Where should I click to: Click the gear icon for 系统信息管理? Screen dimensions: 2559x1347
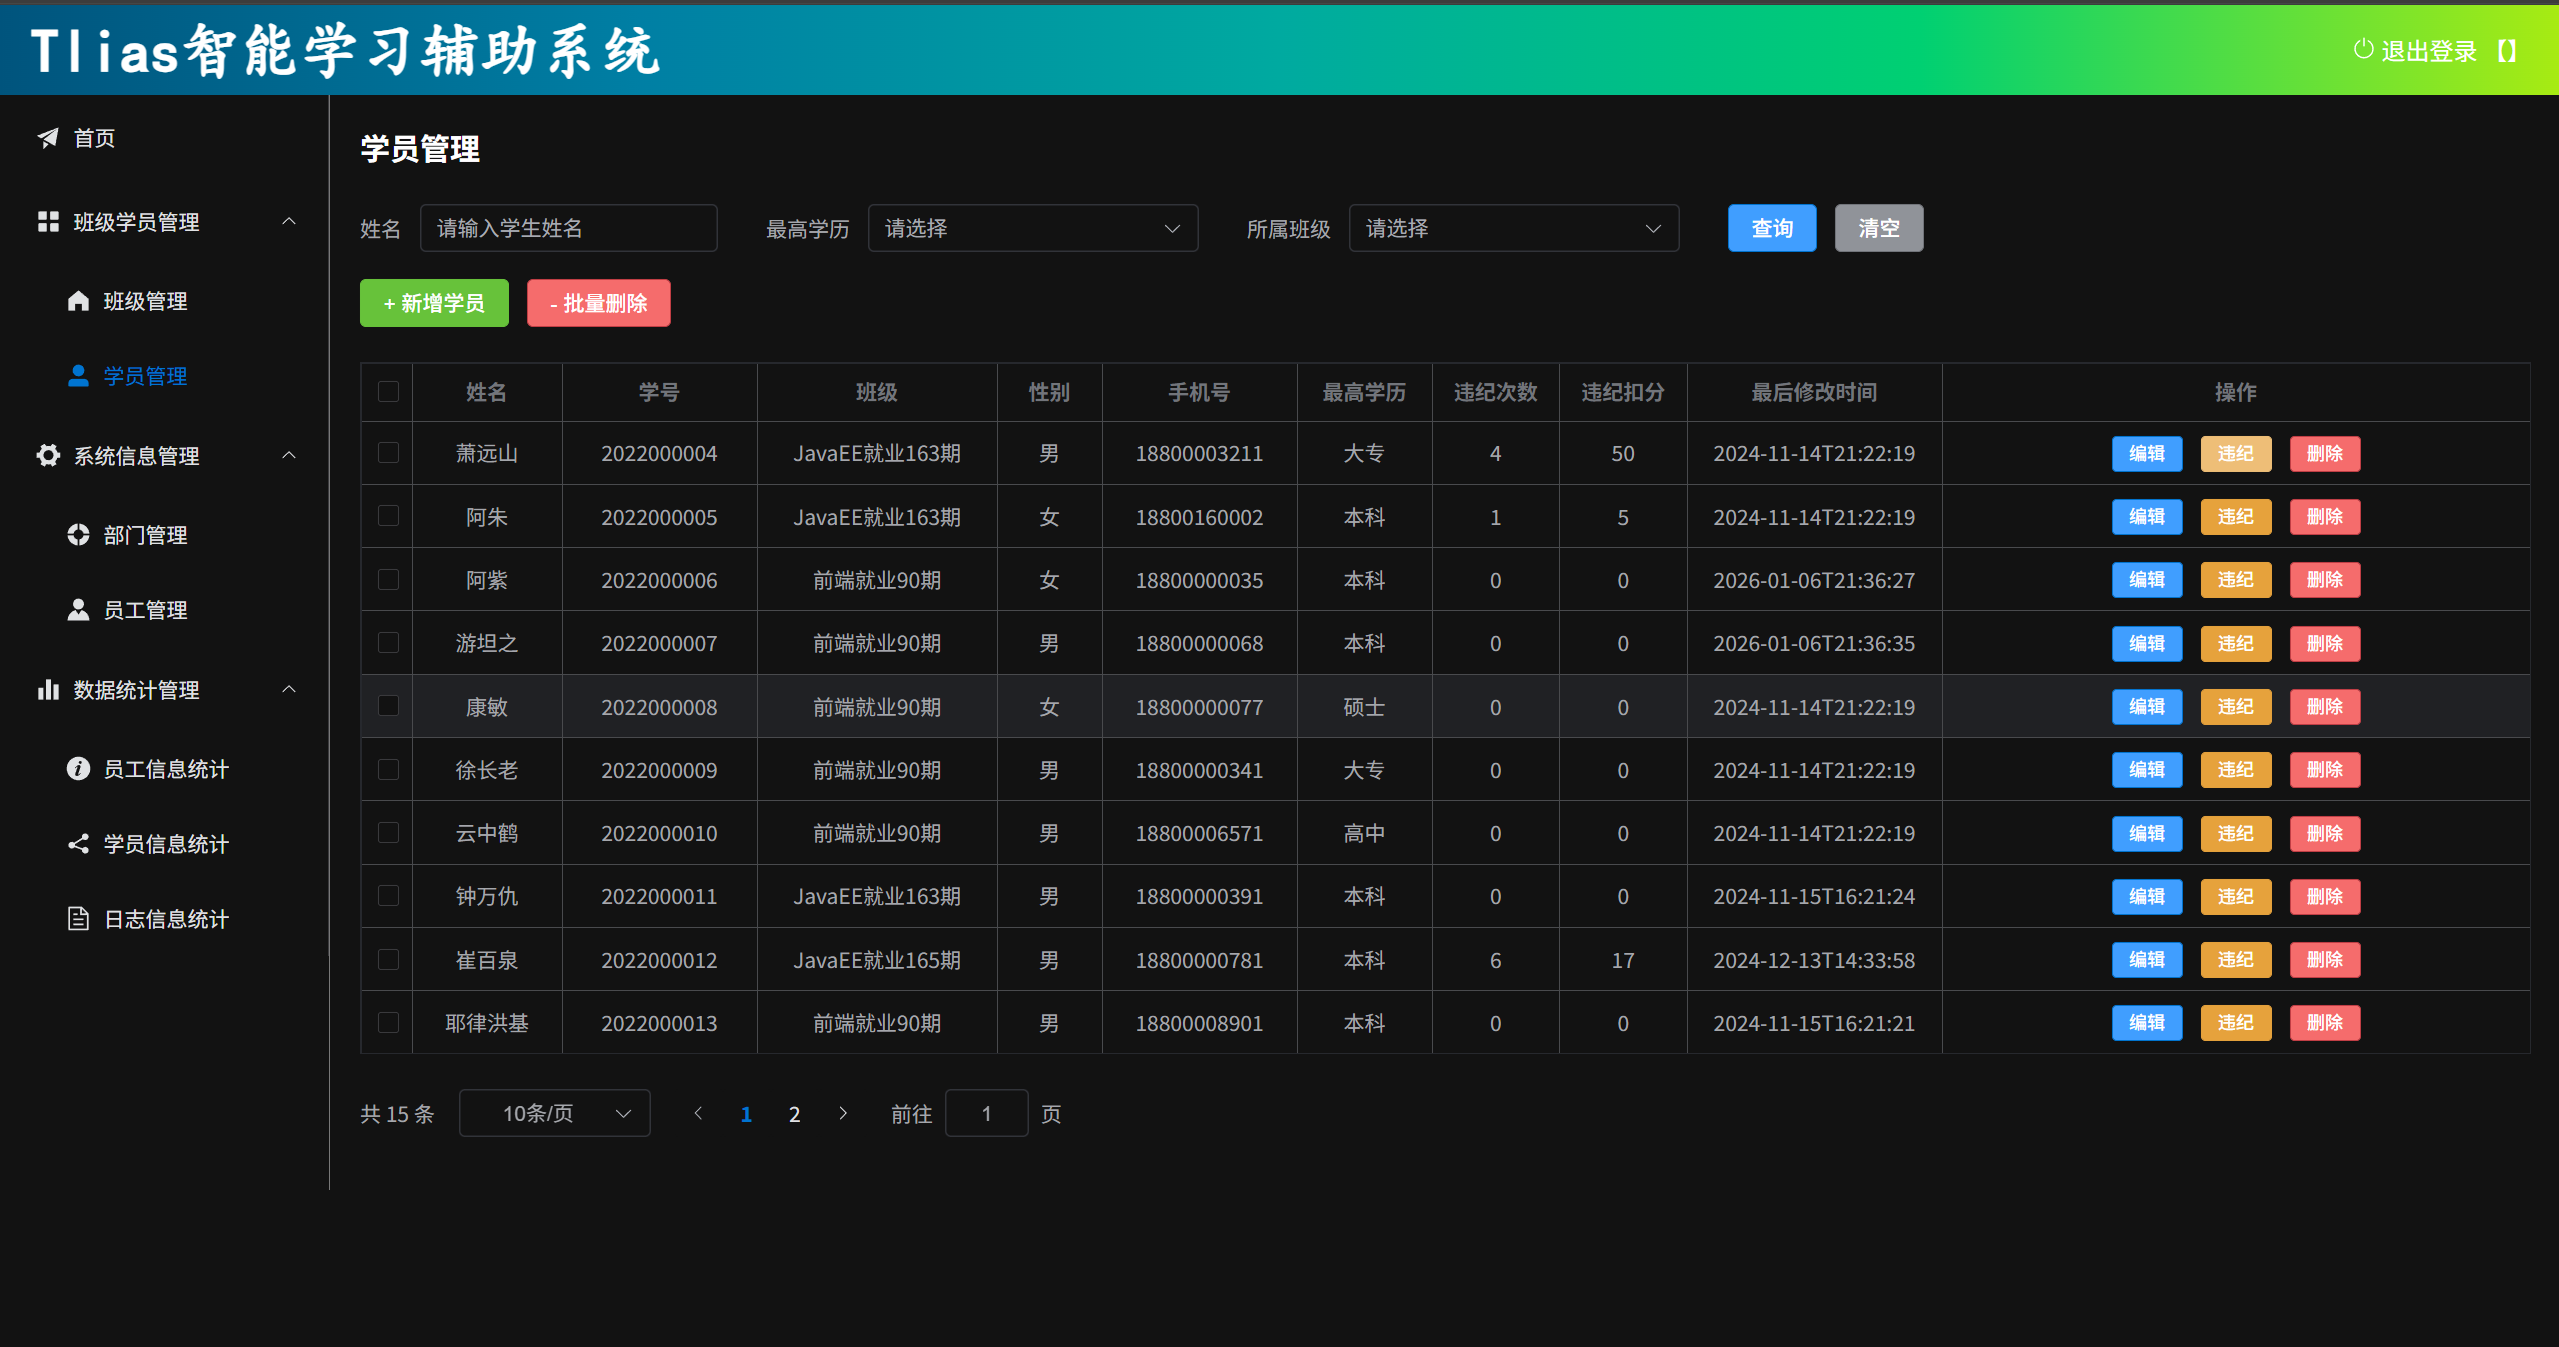coord(47,456)
